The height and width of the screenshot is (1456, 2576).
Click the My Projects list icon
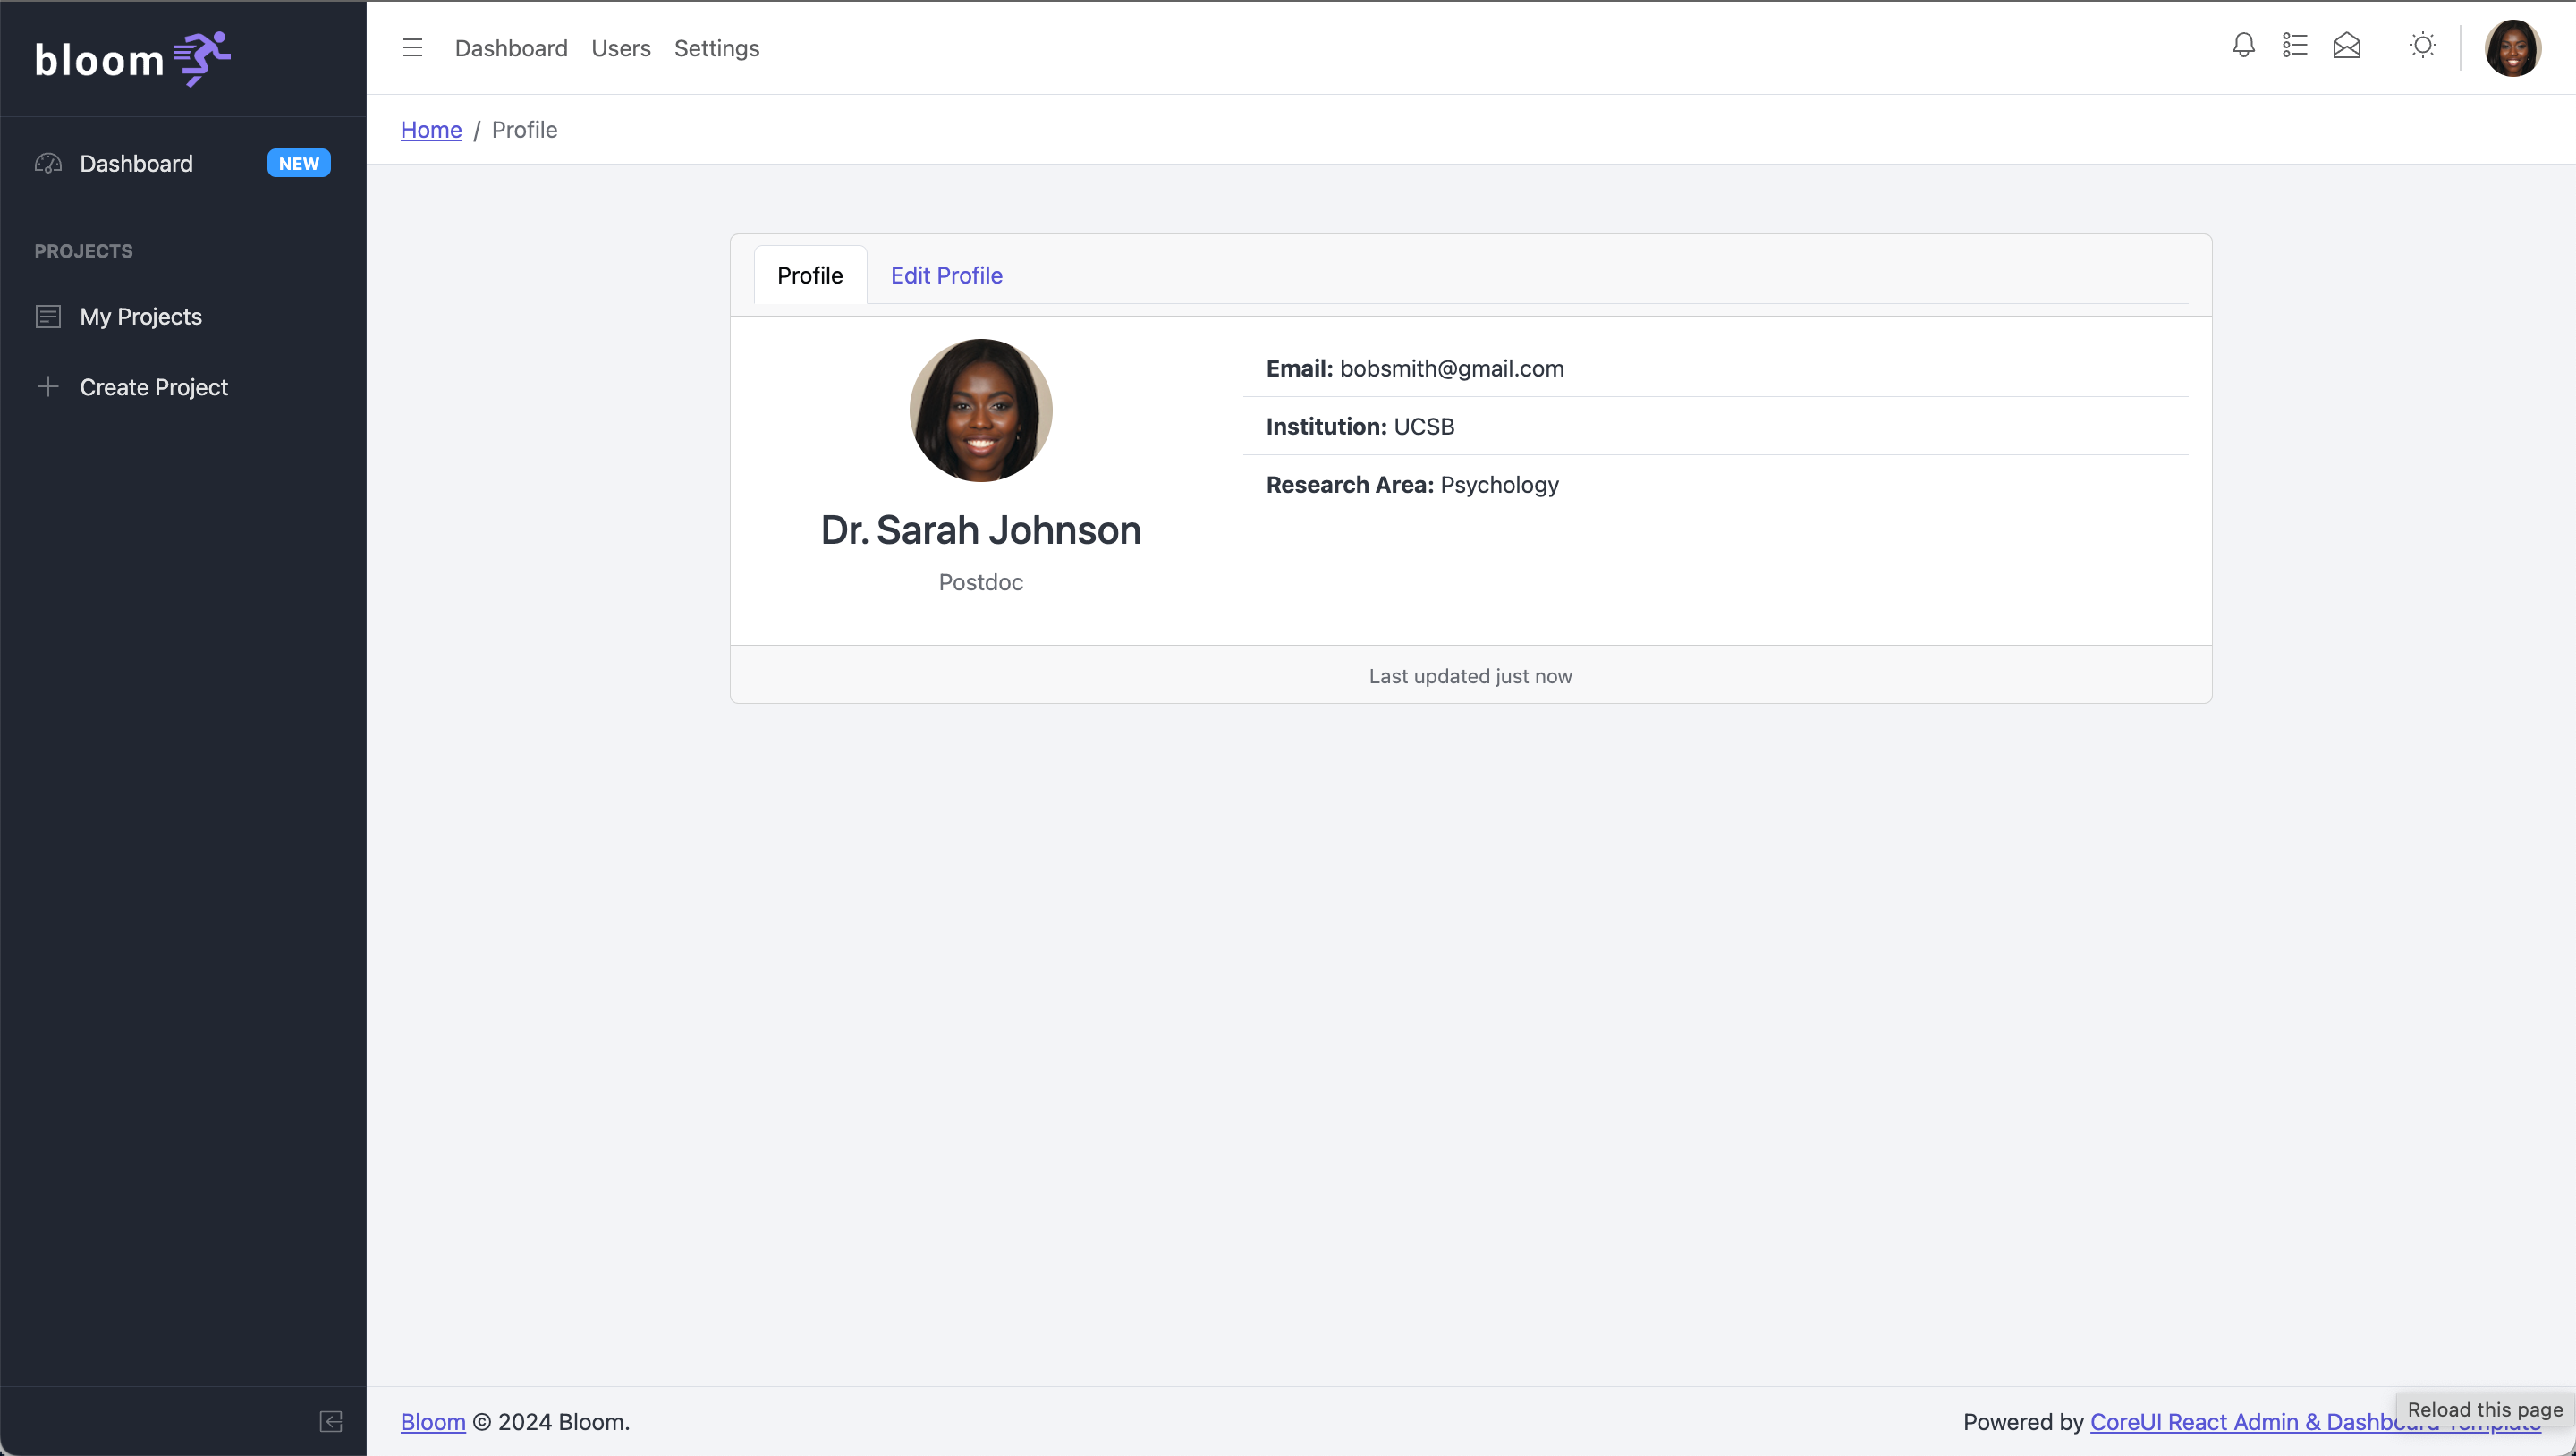[x=48, y=317]
